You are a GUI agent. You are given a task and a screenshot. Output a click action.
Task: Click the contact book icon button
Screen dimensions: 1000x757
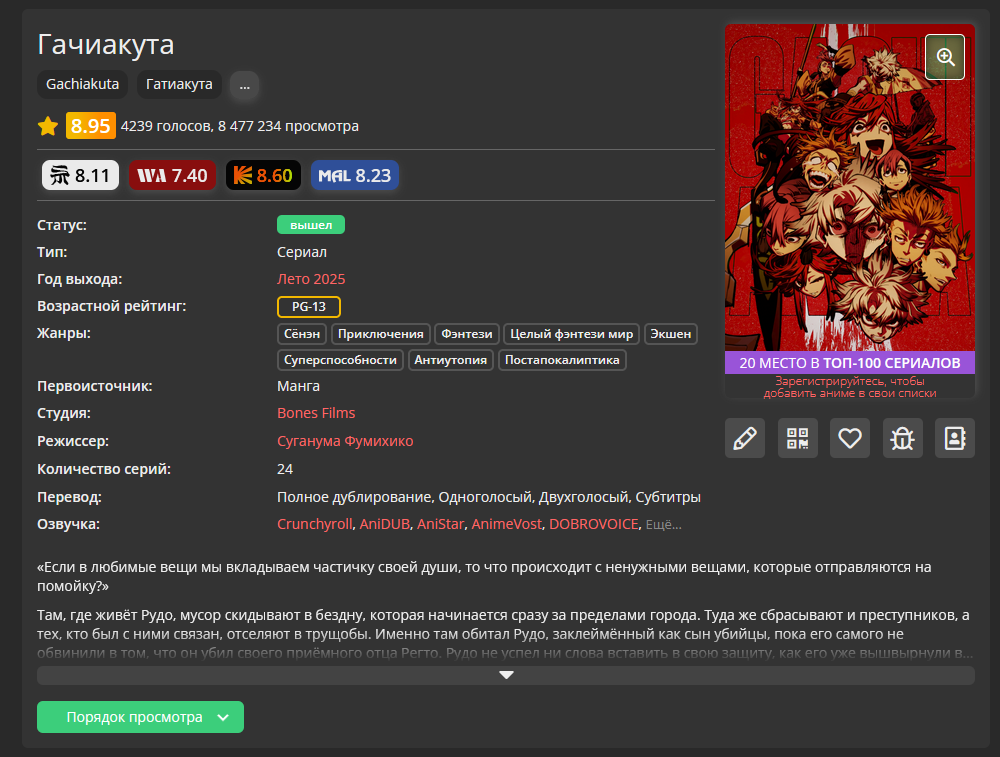pos(954,438)
